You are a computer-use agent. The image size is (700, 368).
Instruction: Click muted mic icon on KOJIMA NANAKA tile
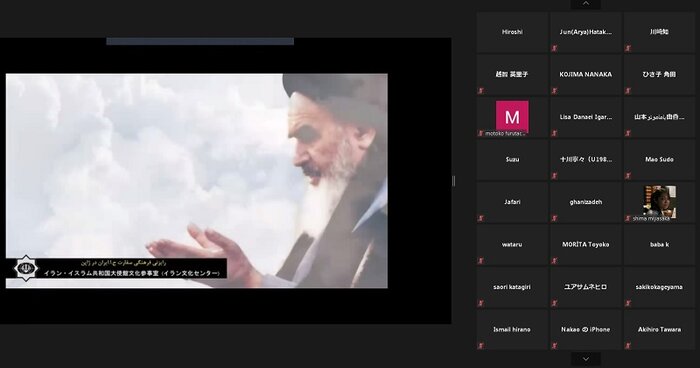coord(554,91)
